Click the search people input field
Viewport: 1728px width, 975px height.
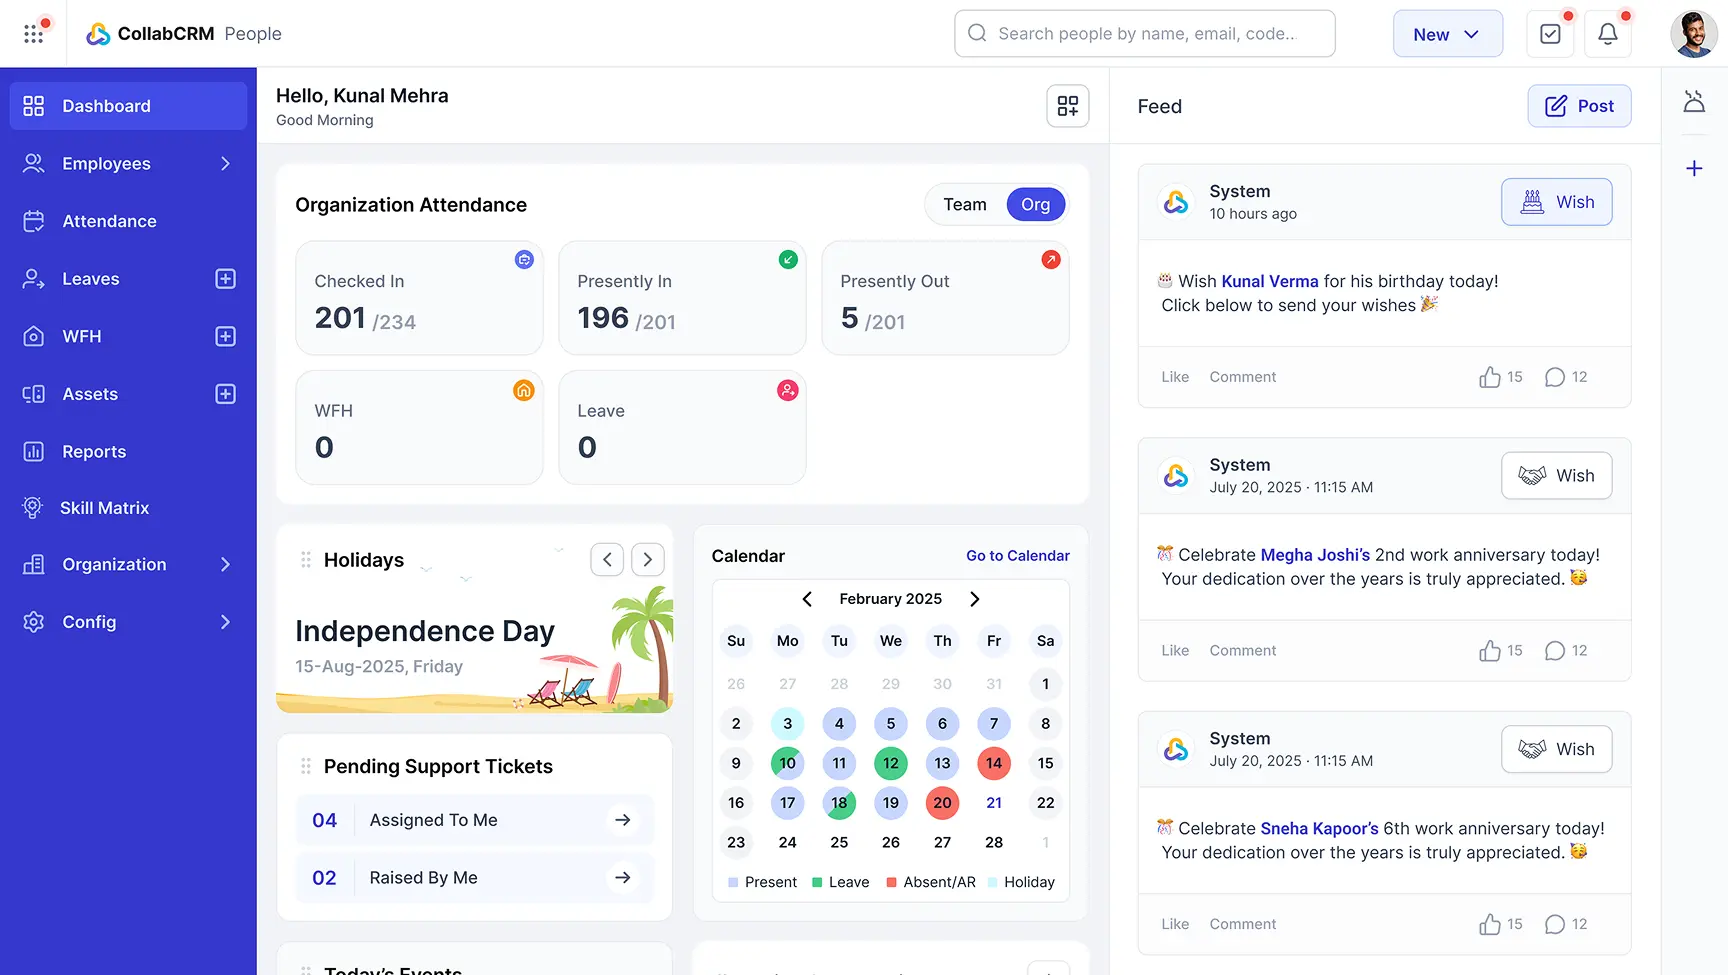(x=1144, y=33)
